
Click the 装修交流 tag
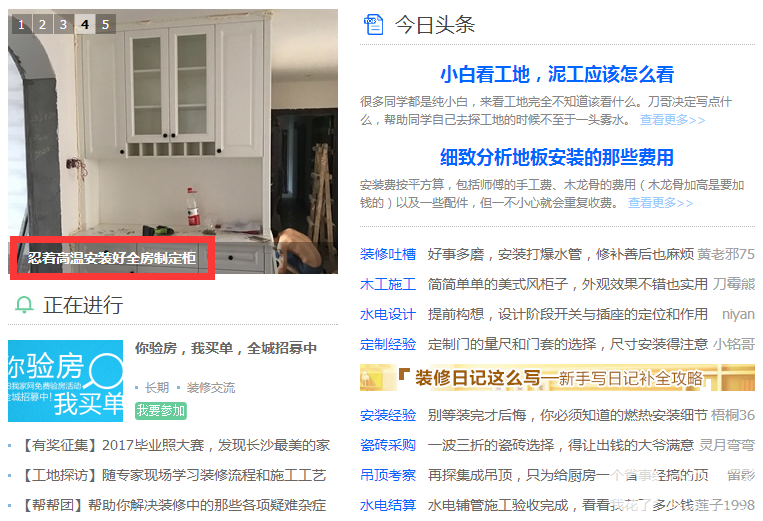point(211,388)
